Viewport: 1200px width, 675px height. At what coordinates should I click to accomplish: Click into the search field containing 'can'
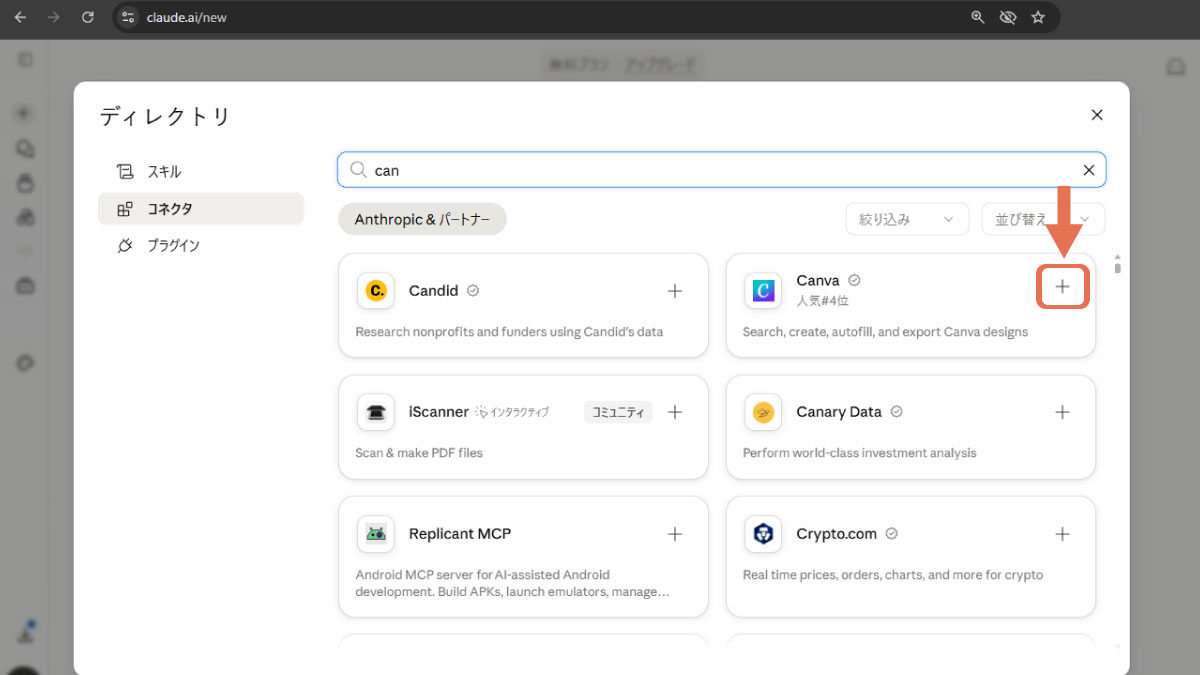click(722, 170)
